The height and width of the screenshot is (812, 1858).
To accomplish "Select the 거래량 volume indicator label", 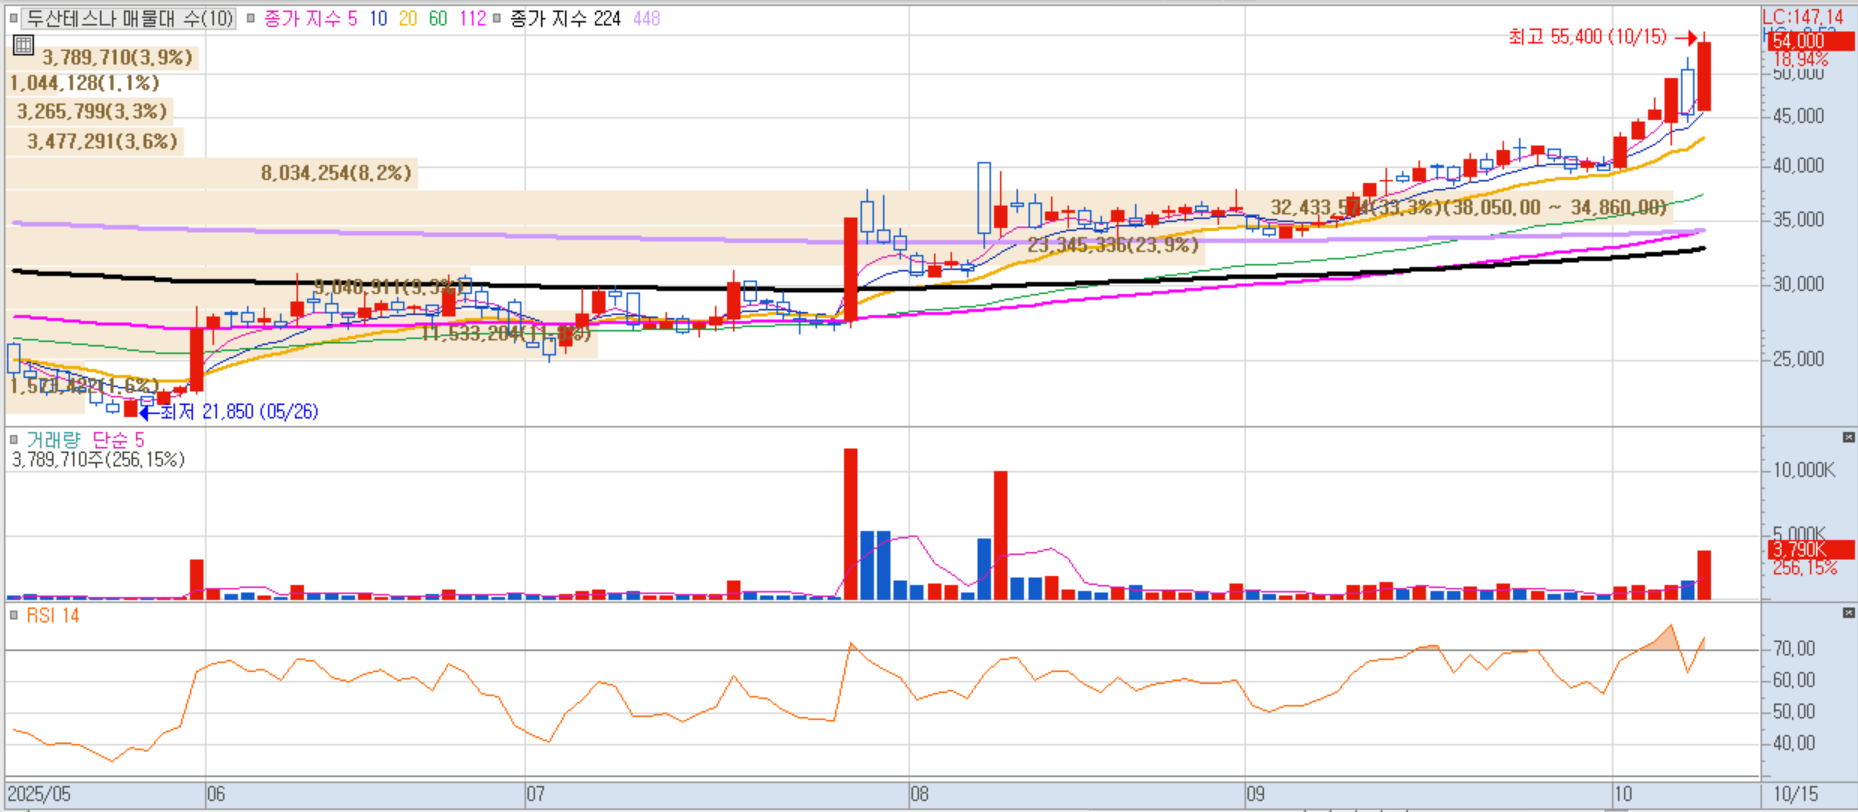I will (x=53, y=440).
